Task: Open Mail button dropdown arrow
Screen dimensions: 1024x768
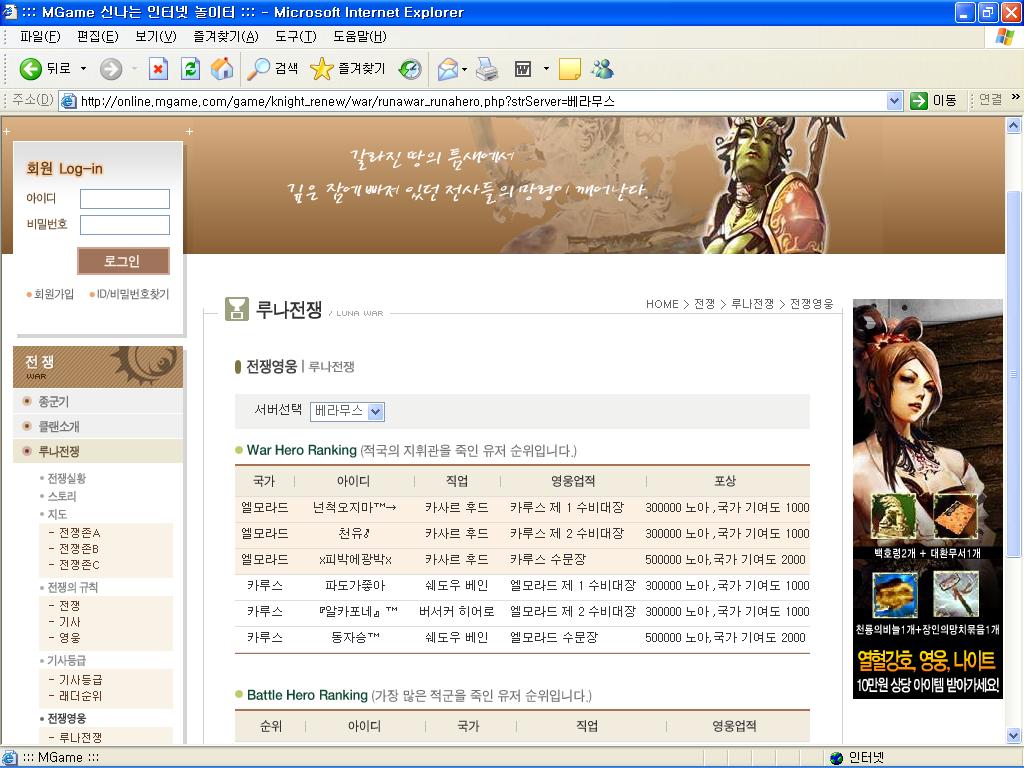Action: pyautogui.click(x=464, y=69)
